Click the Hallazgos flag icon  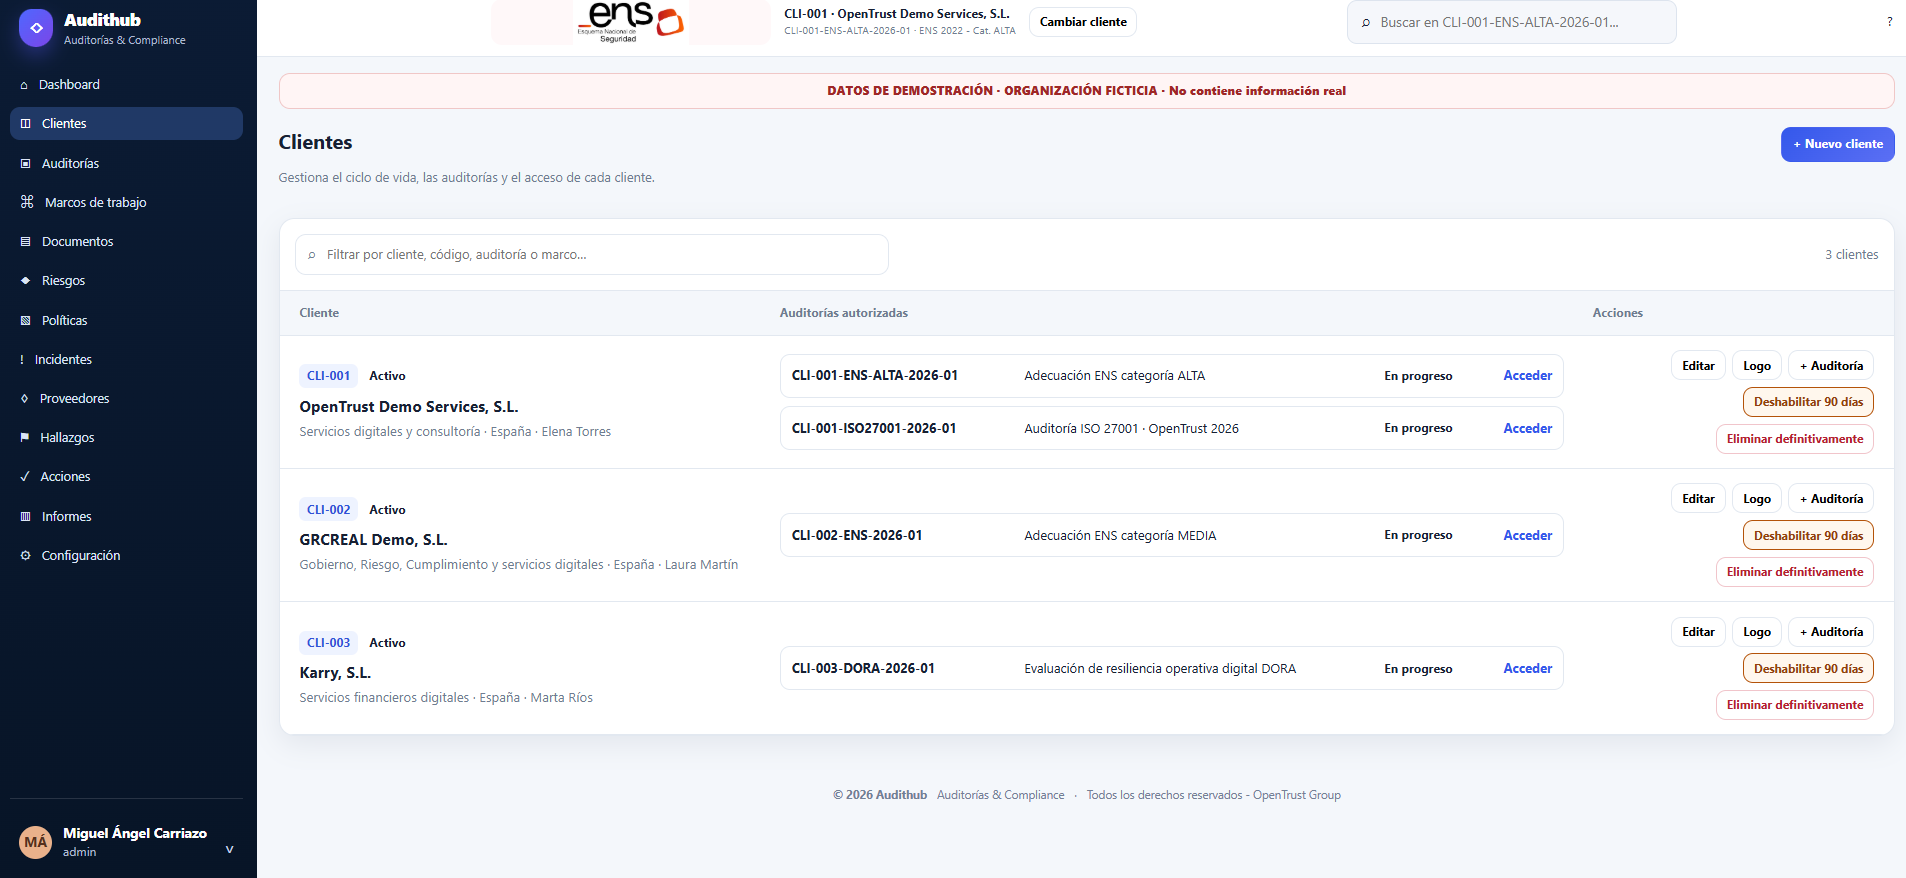(25, 438)
